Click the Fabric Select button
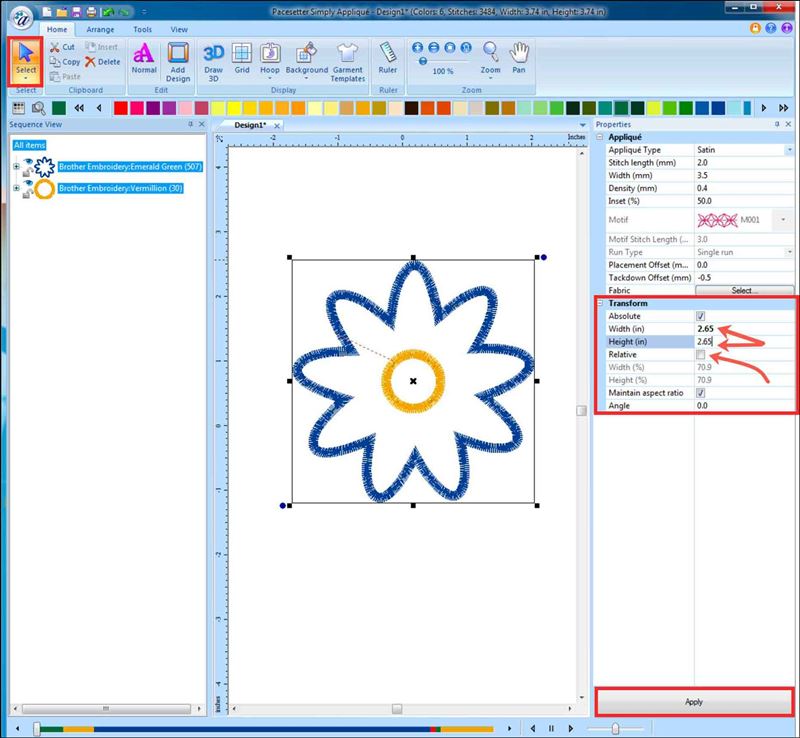This screenshot has width=800, height=738. [743, 290]
